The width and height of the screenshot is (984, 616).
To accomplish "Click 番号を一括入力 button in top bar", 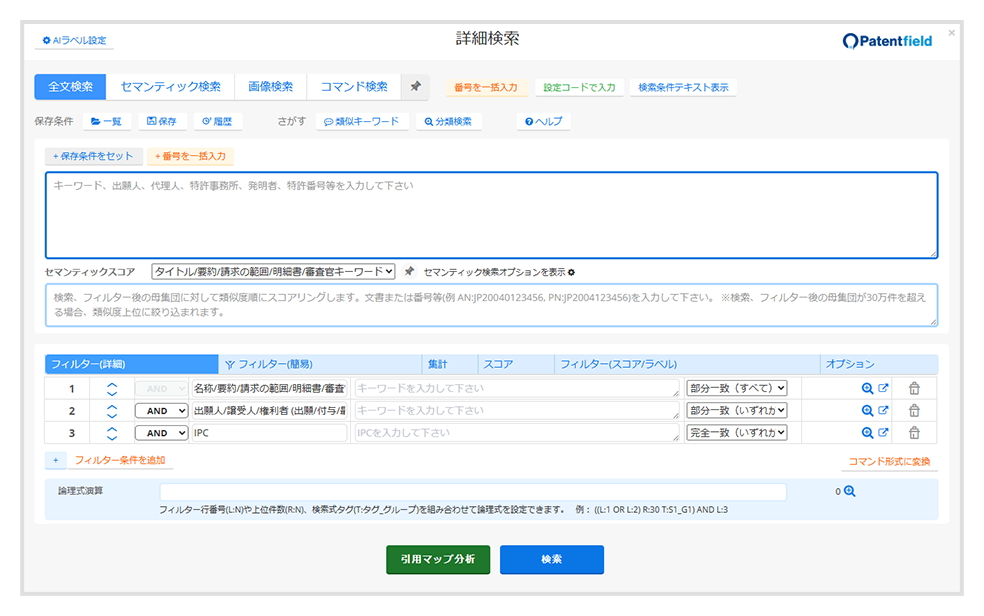I will click(486, 87).
